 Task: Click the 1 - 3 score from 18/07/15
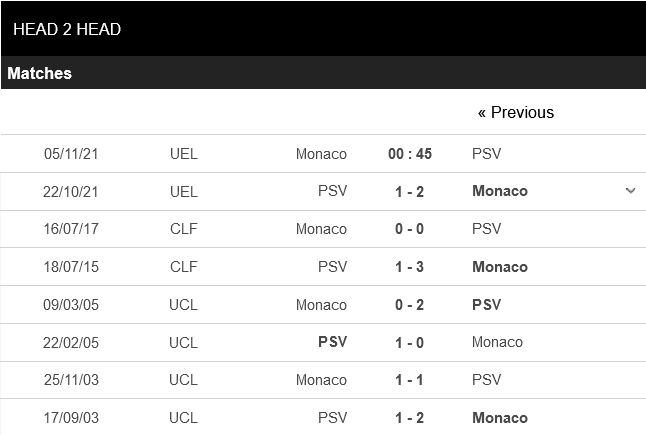click(x=410, y=267)
